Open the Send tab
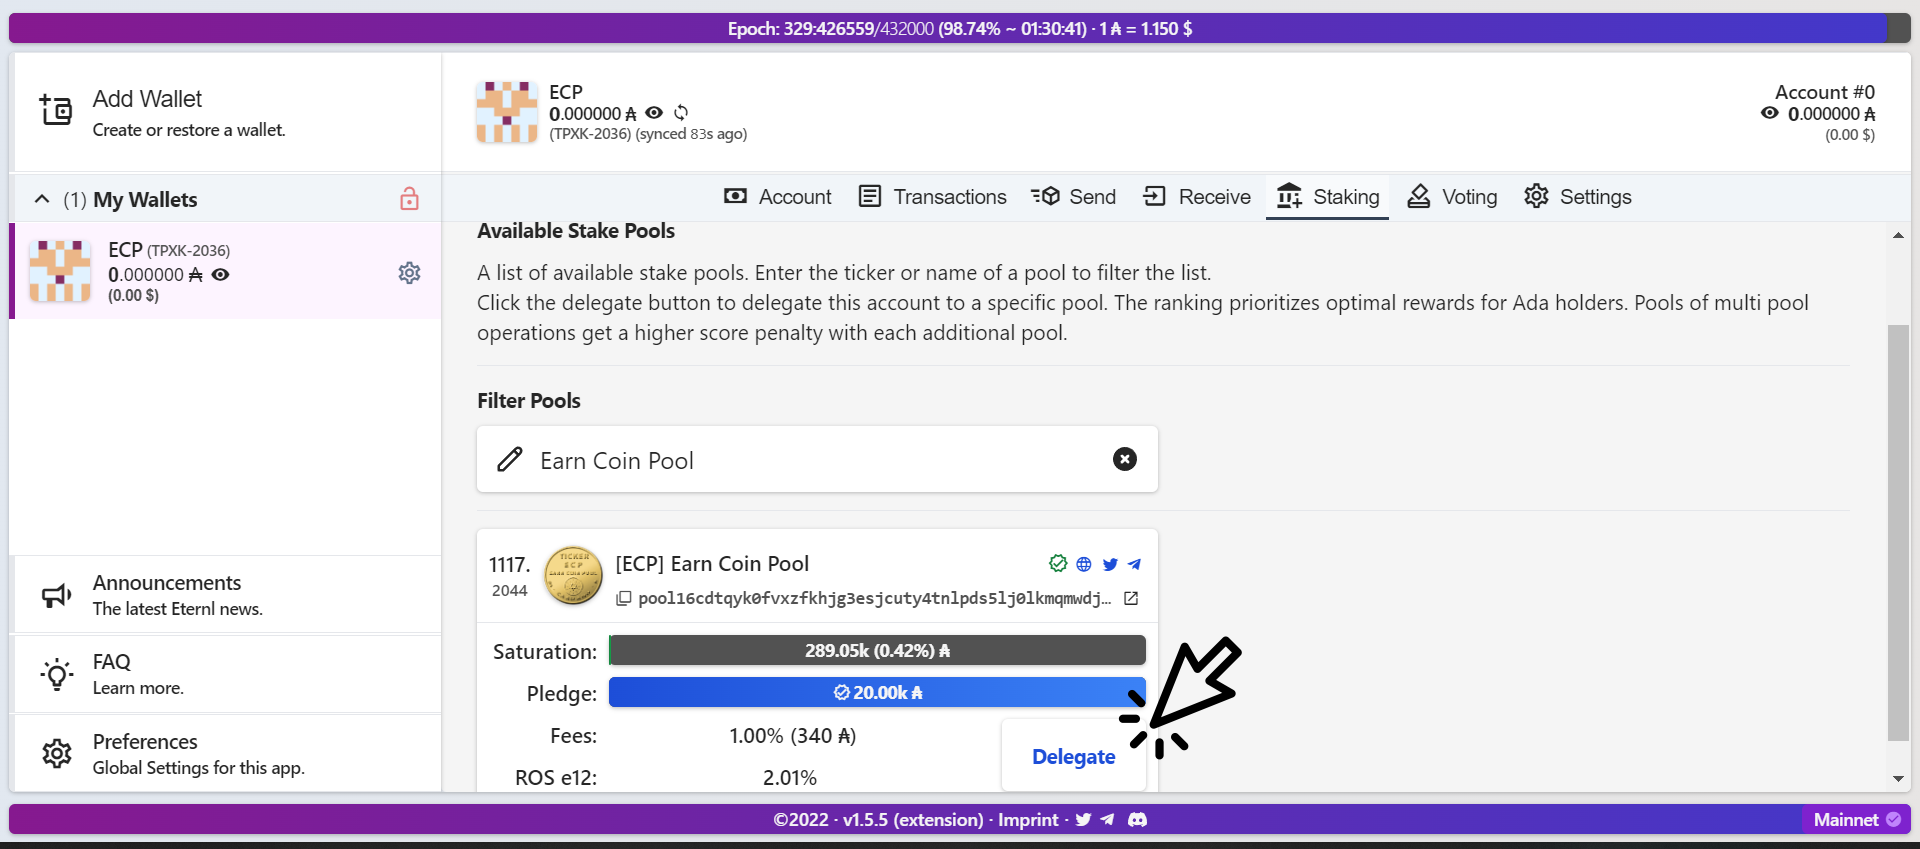This screenshot has height=849, width=1920. coord(1074,197)
